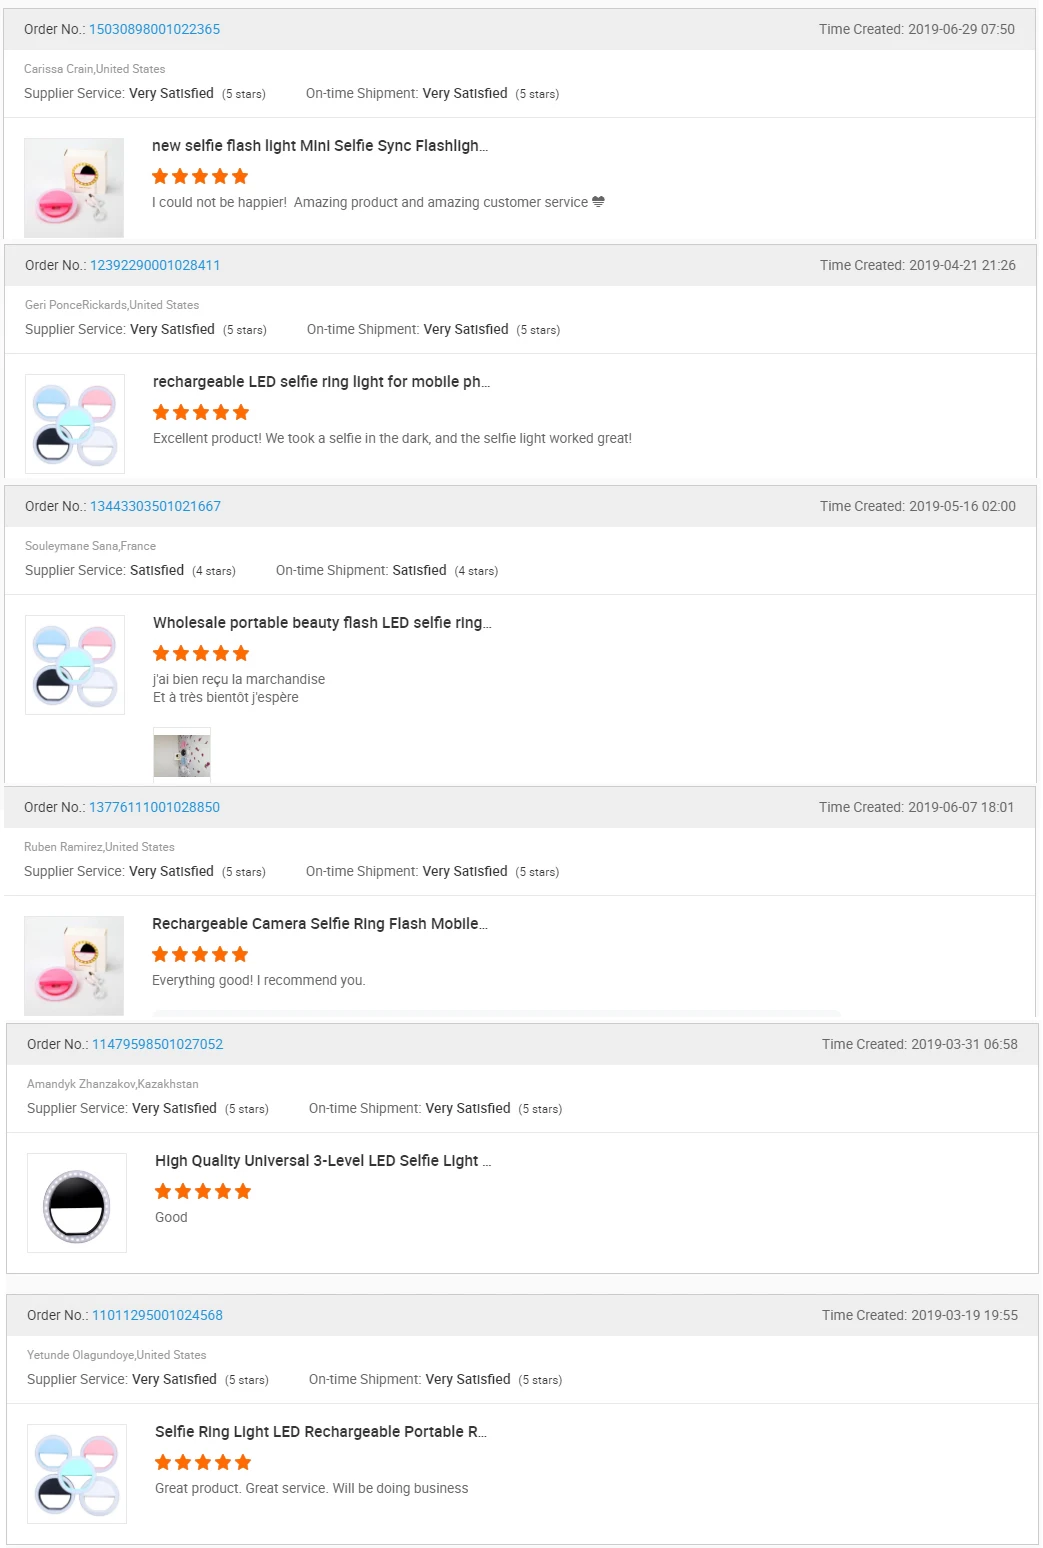Click star rating under 'rechargeable LED selfie ring light'

click(201, 412)
